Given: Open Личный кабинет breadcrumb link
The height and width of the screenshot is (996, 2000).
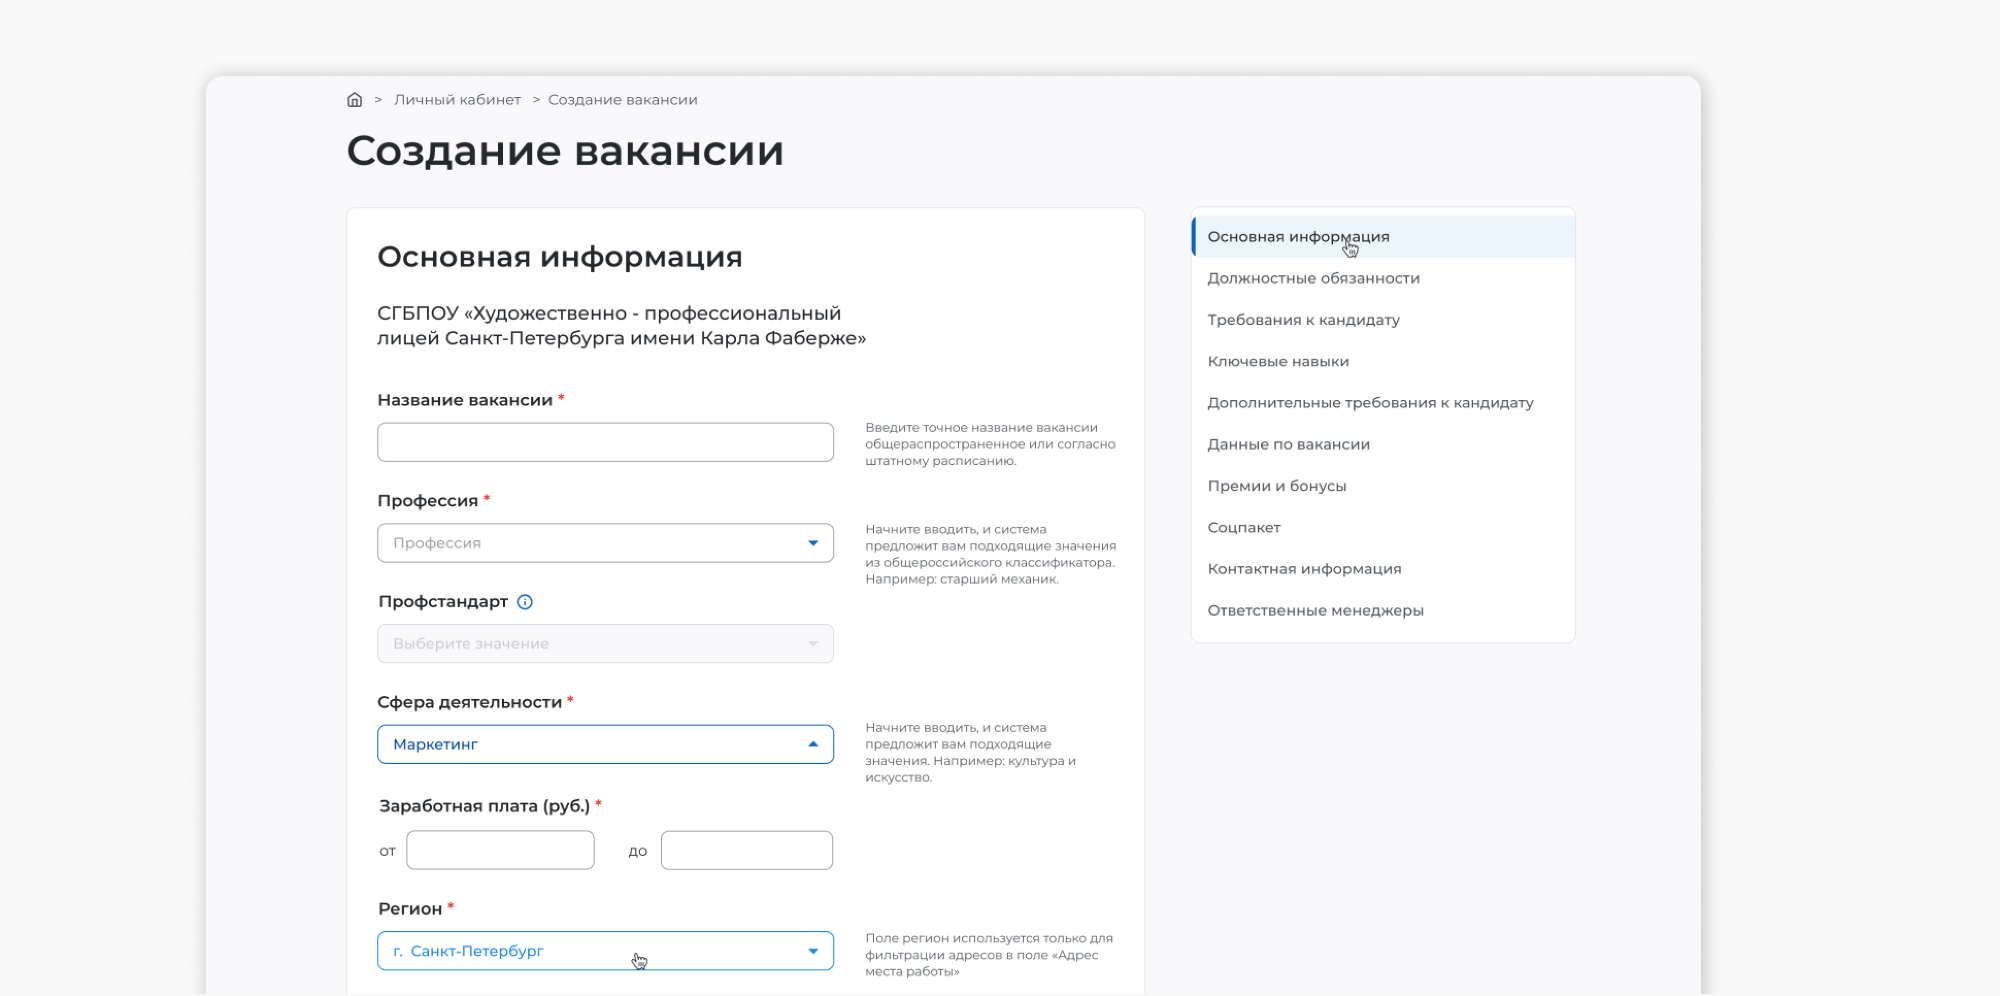Looking at the screenshot, I should pos(457,100).
